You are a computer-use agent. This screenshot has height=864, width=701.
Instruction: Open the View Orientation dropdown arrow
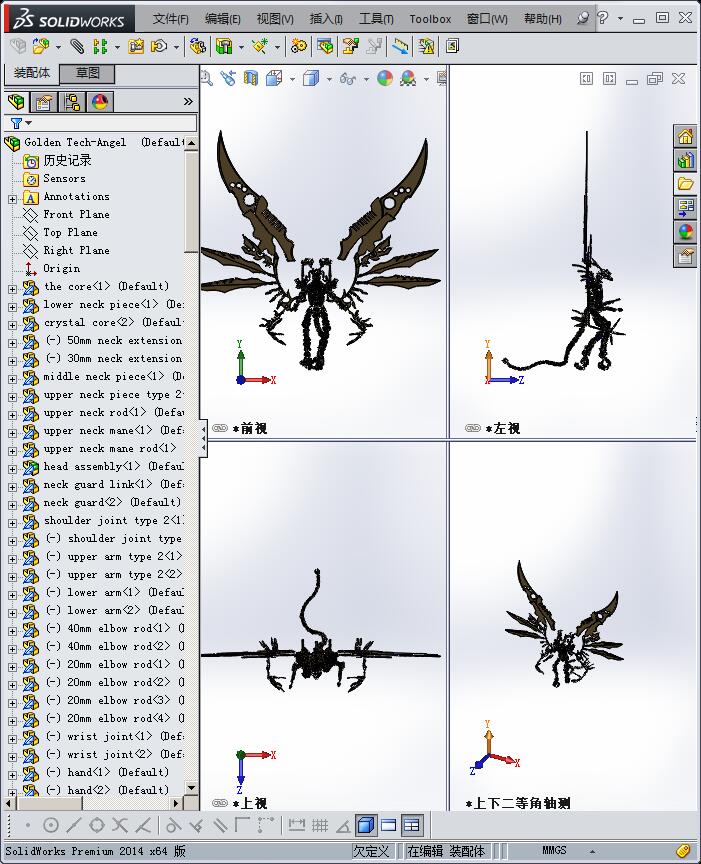coord(292,79)
